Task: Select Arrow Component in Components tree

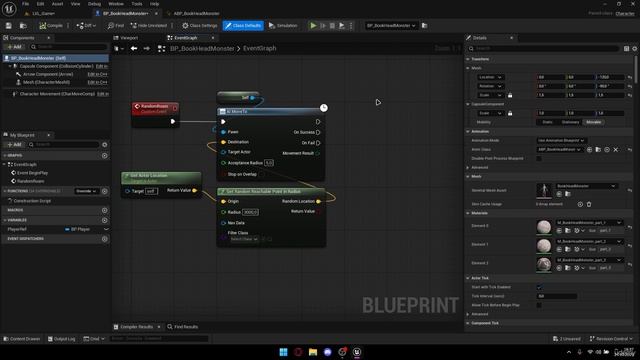Action: pos(48,74)
